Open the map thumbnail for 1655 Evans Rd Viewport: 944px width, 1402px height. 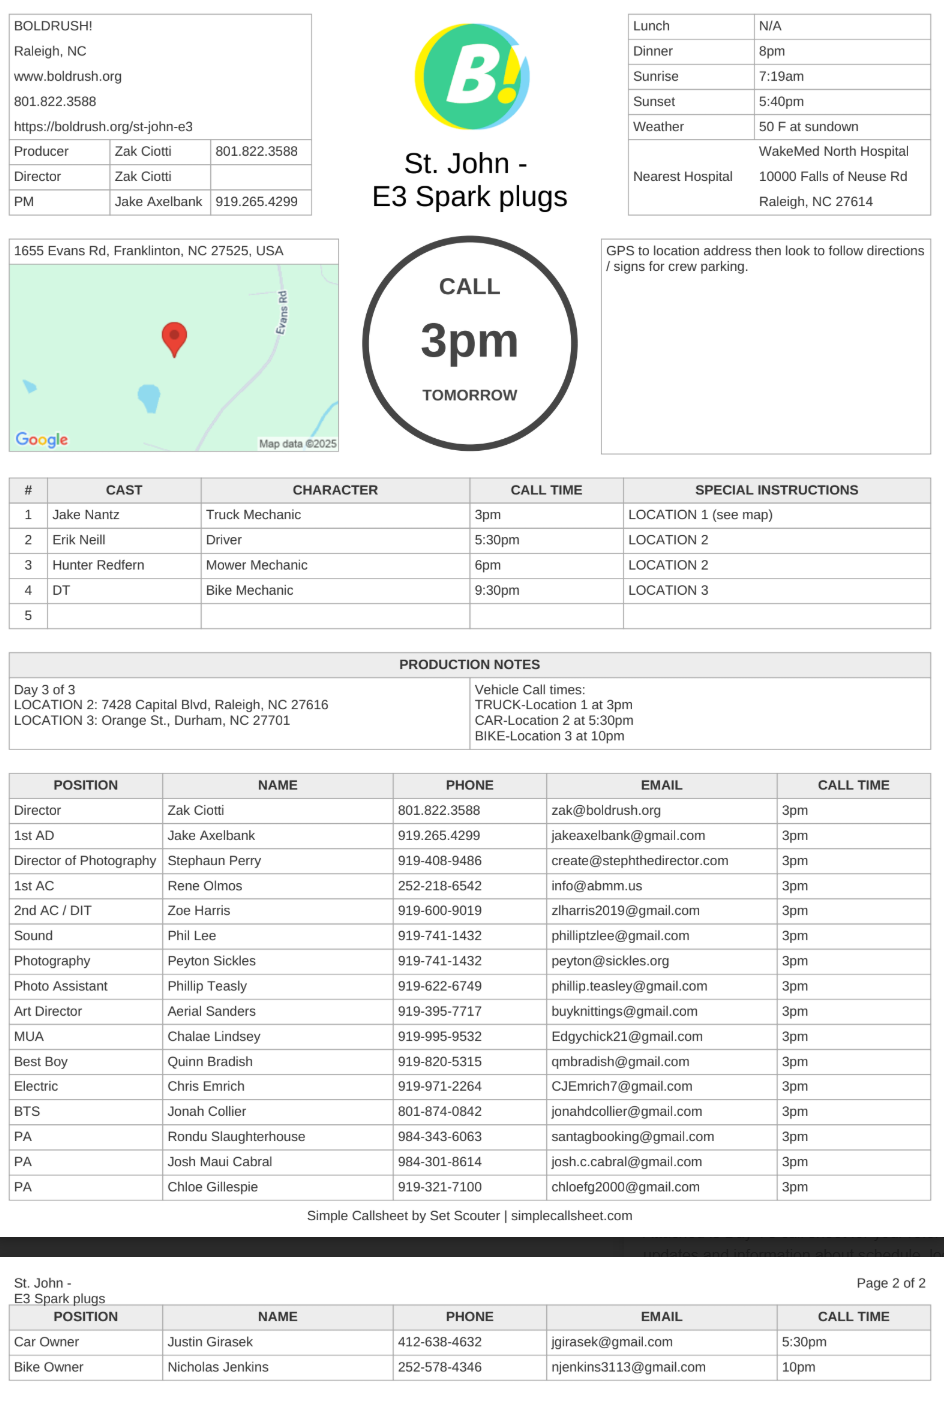tap(174, 358)
